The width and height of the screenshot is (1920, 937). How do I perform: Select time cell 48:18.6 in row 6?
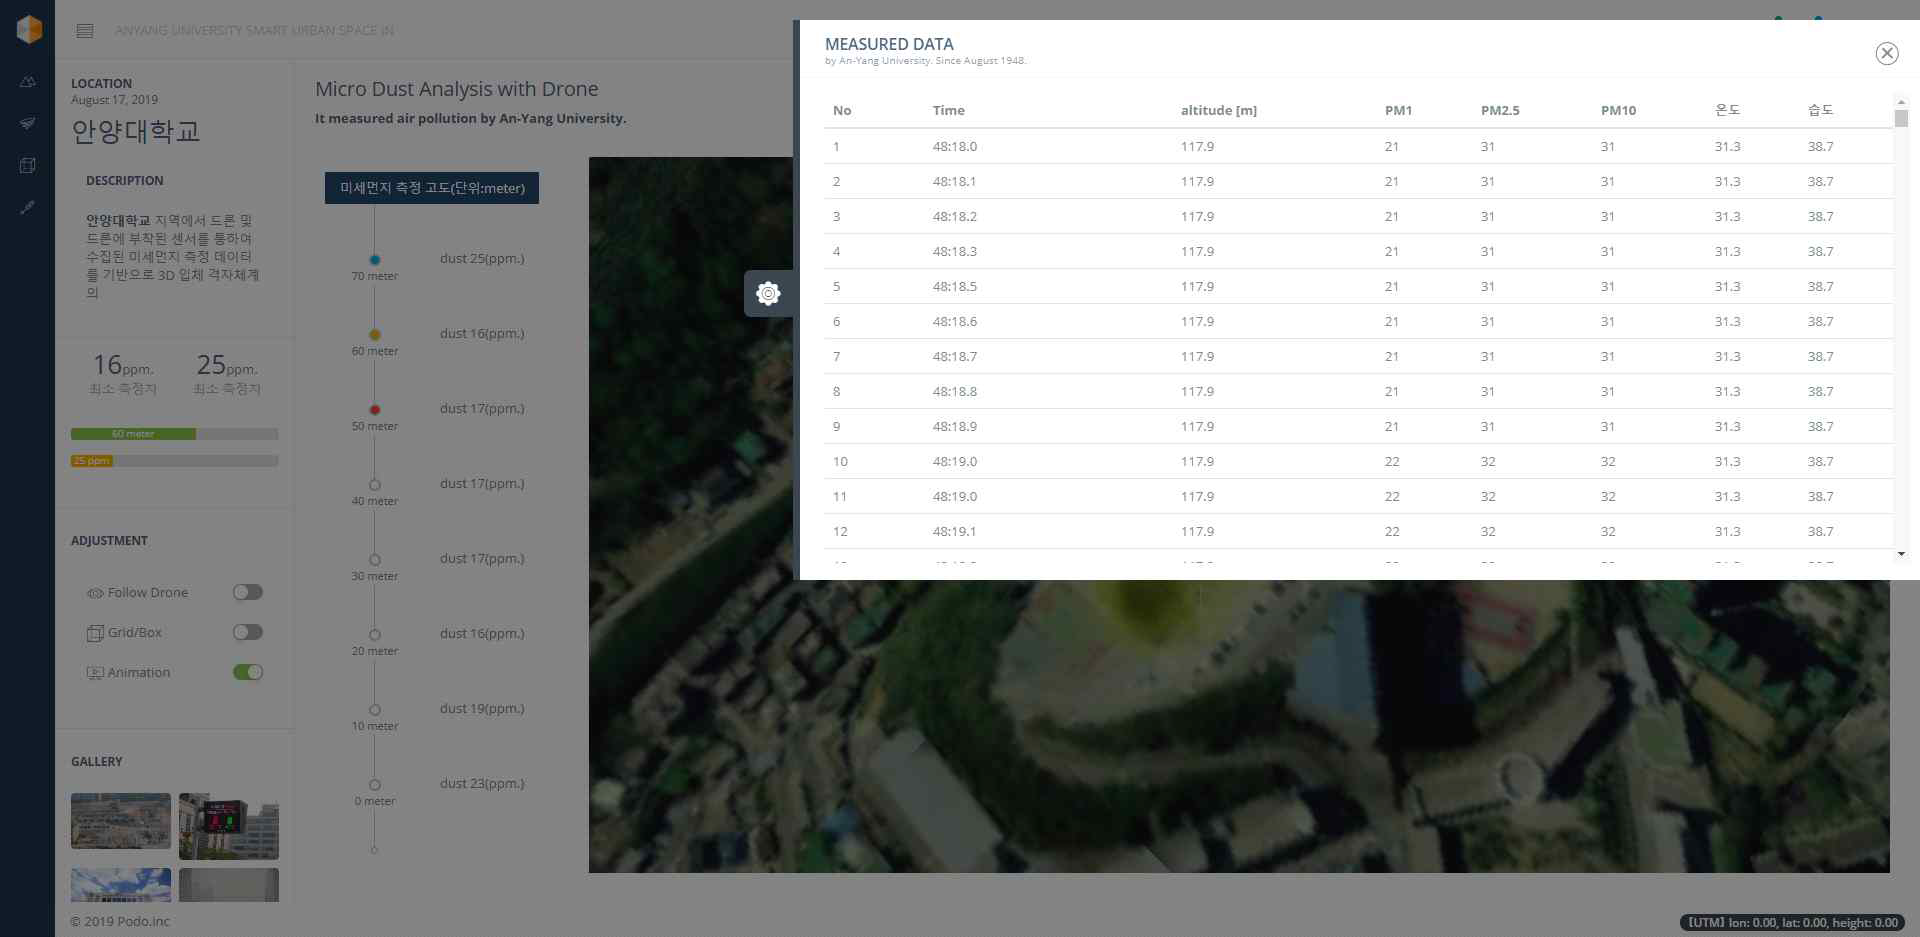[955, 321]
